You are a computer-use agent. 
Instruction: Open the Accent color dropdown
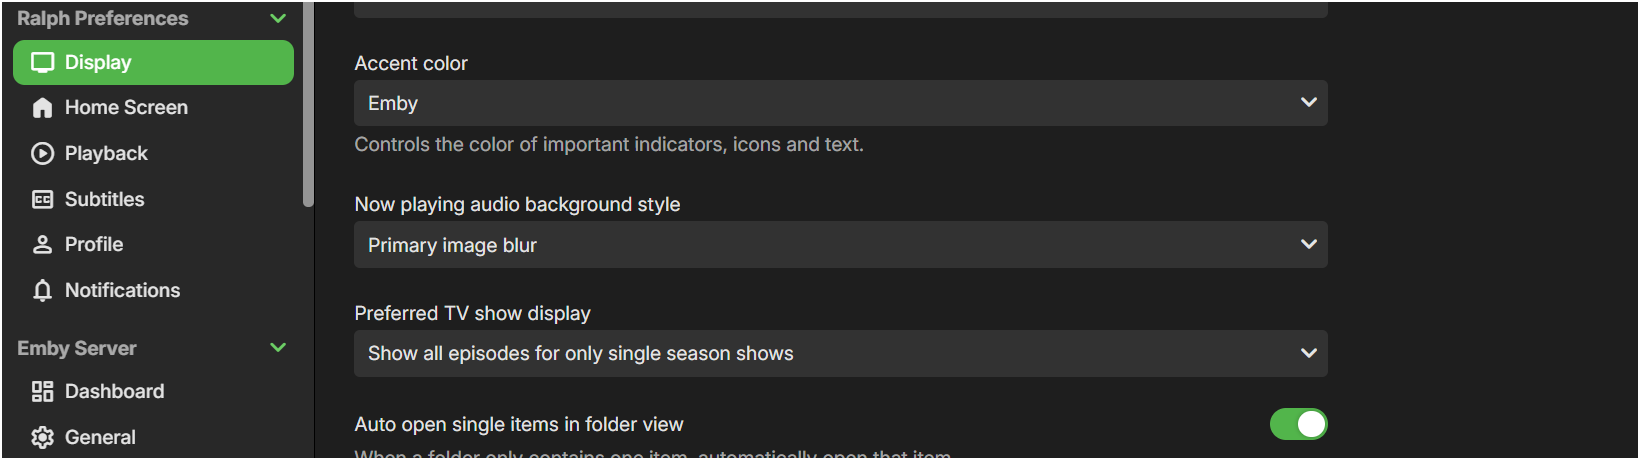pyautogui.click(x=841, y=103)
